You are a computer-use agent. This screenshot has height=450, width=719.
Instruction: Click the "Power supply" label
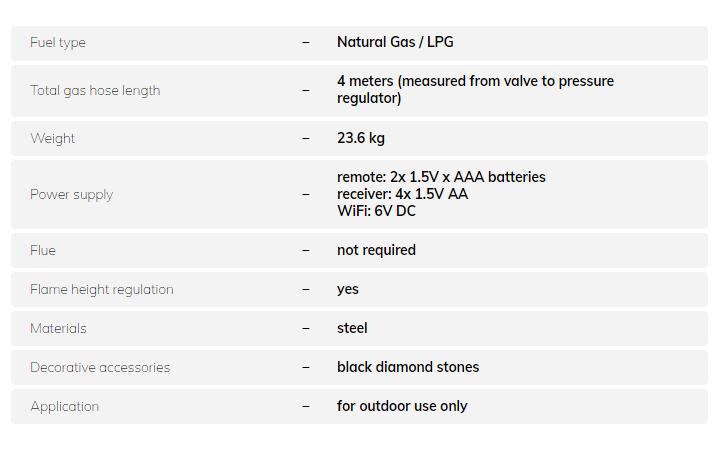(71, 195)
